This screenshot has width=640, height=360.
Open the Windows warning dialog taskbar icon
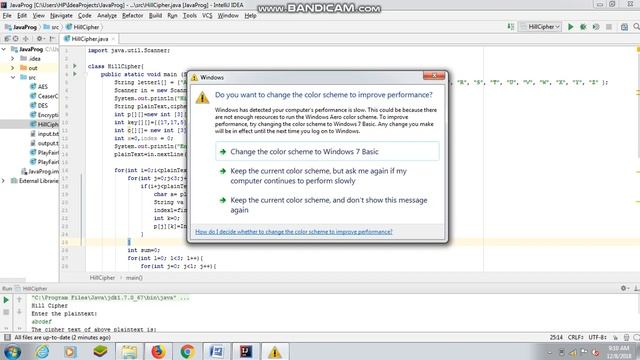click(275, 351)
